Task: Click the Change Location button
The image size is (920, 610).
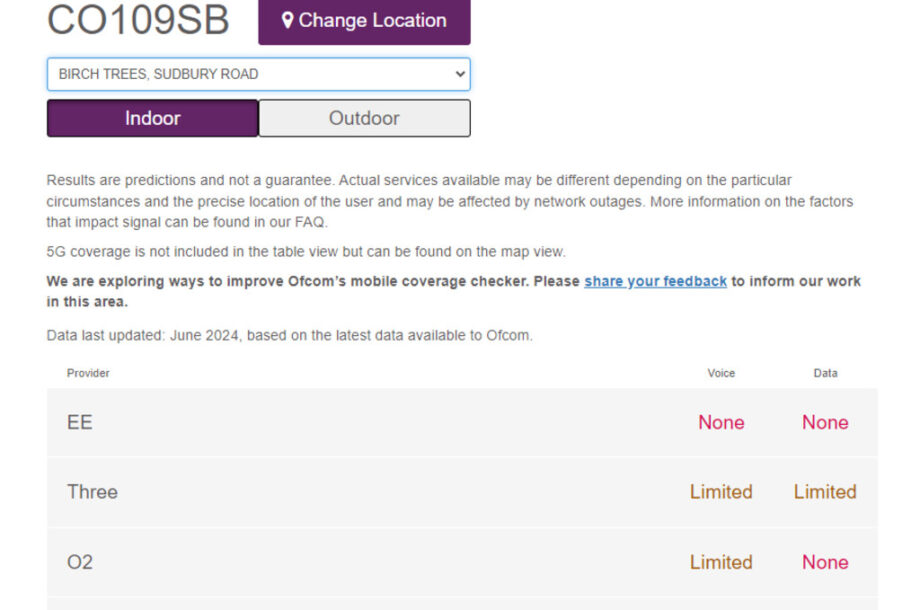Action: coord(364,22)
